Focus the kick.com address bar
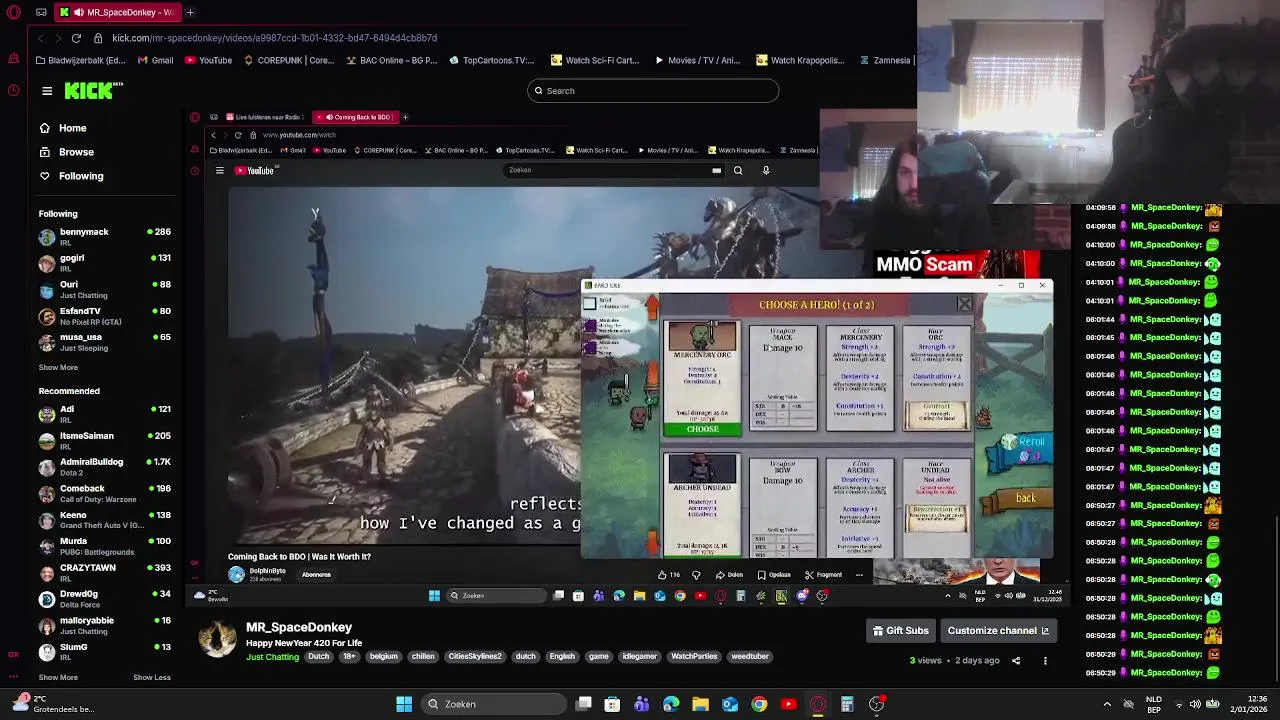1280x720 pixels. (274, 38)
